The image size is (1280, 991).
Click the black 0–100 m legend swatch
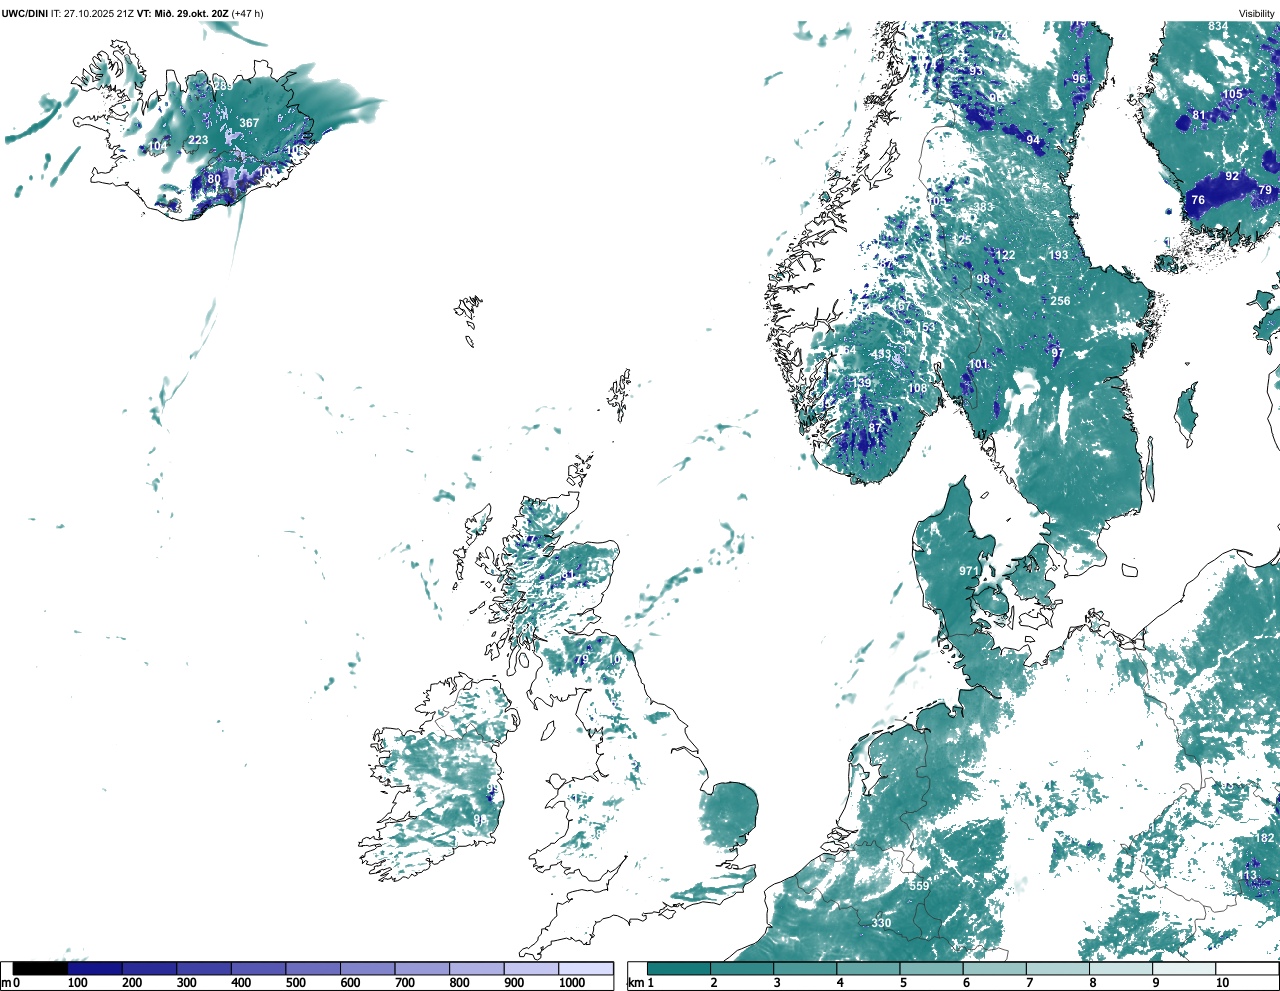coord(40,968)
